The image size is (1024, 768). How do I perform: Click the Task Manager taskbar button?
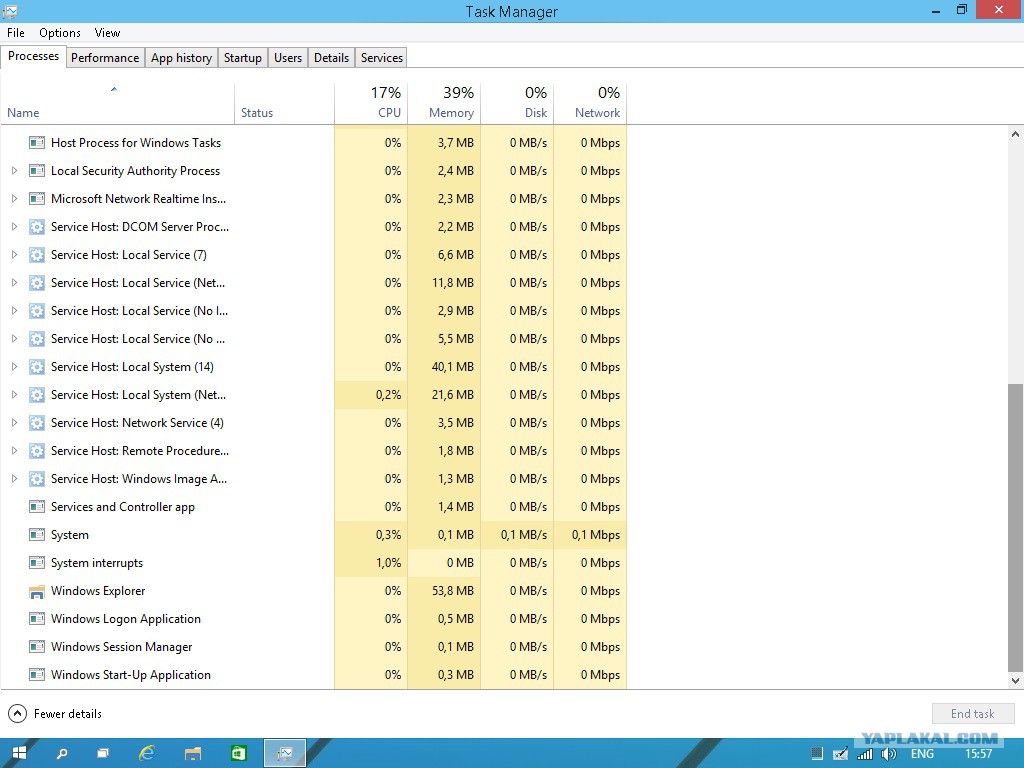coord(285,754)
